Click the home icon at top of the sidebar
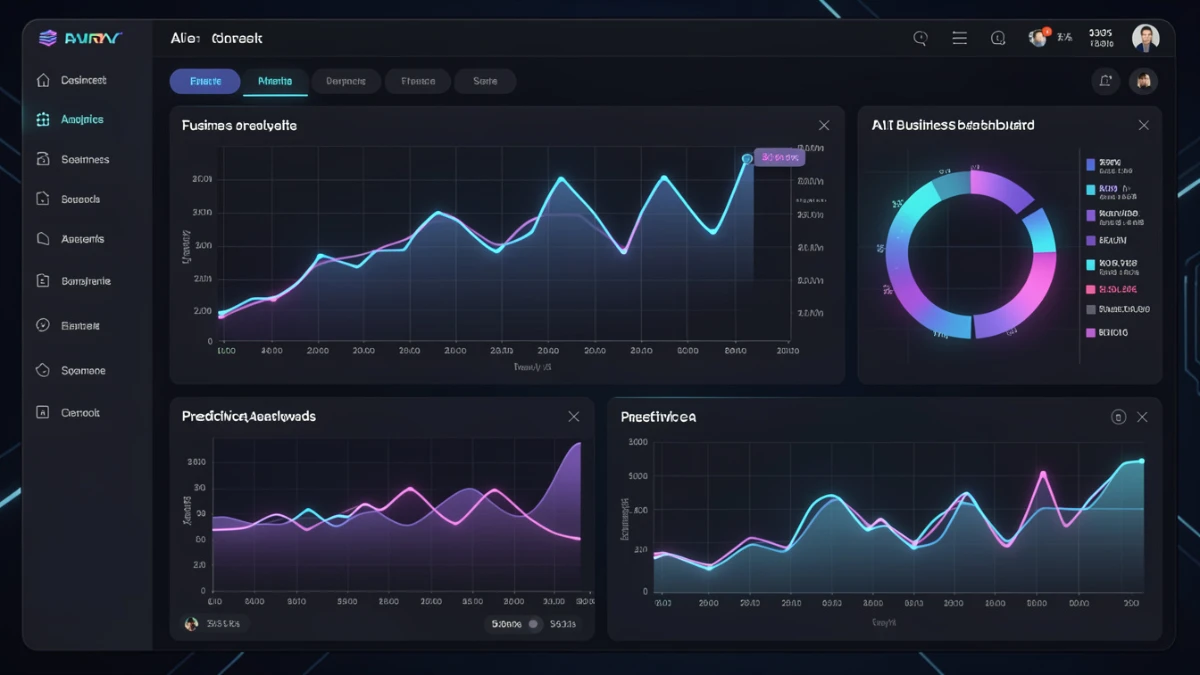Screen dimensions: 1200x675 (42, 79)
